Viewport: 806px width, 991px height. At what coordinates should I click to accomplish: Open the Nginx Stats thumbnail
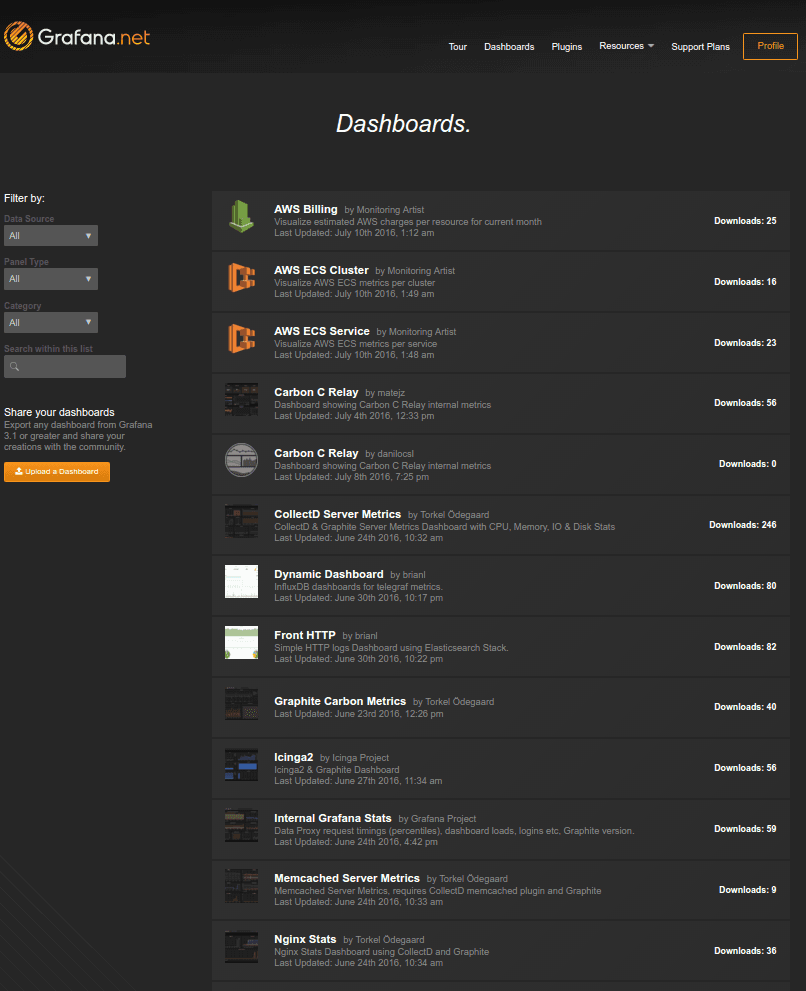click(241, 947)
